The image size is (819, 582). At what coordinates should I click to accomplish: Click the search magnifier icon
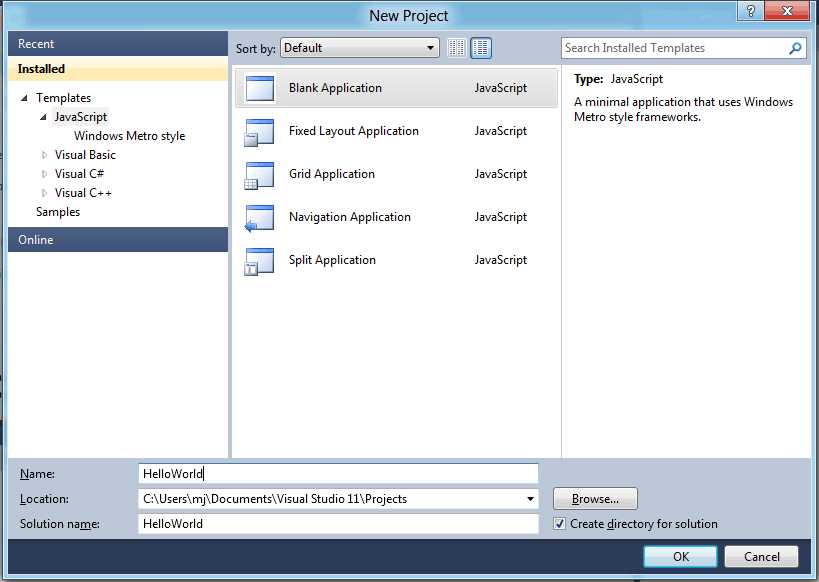click(795, 48)
